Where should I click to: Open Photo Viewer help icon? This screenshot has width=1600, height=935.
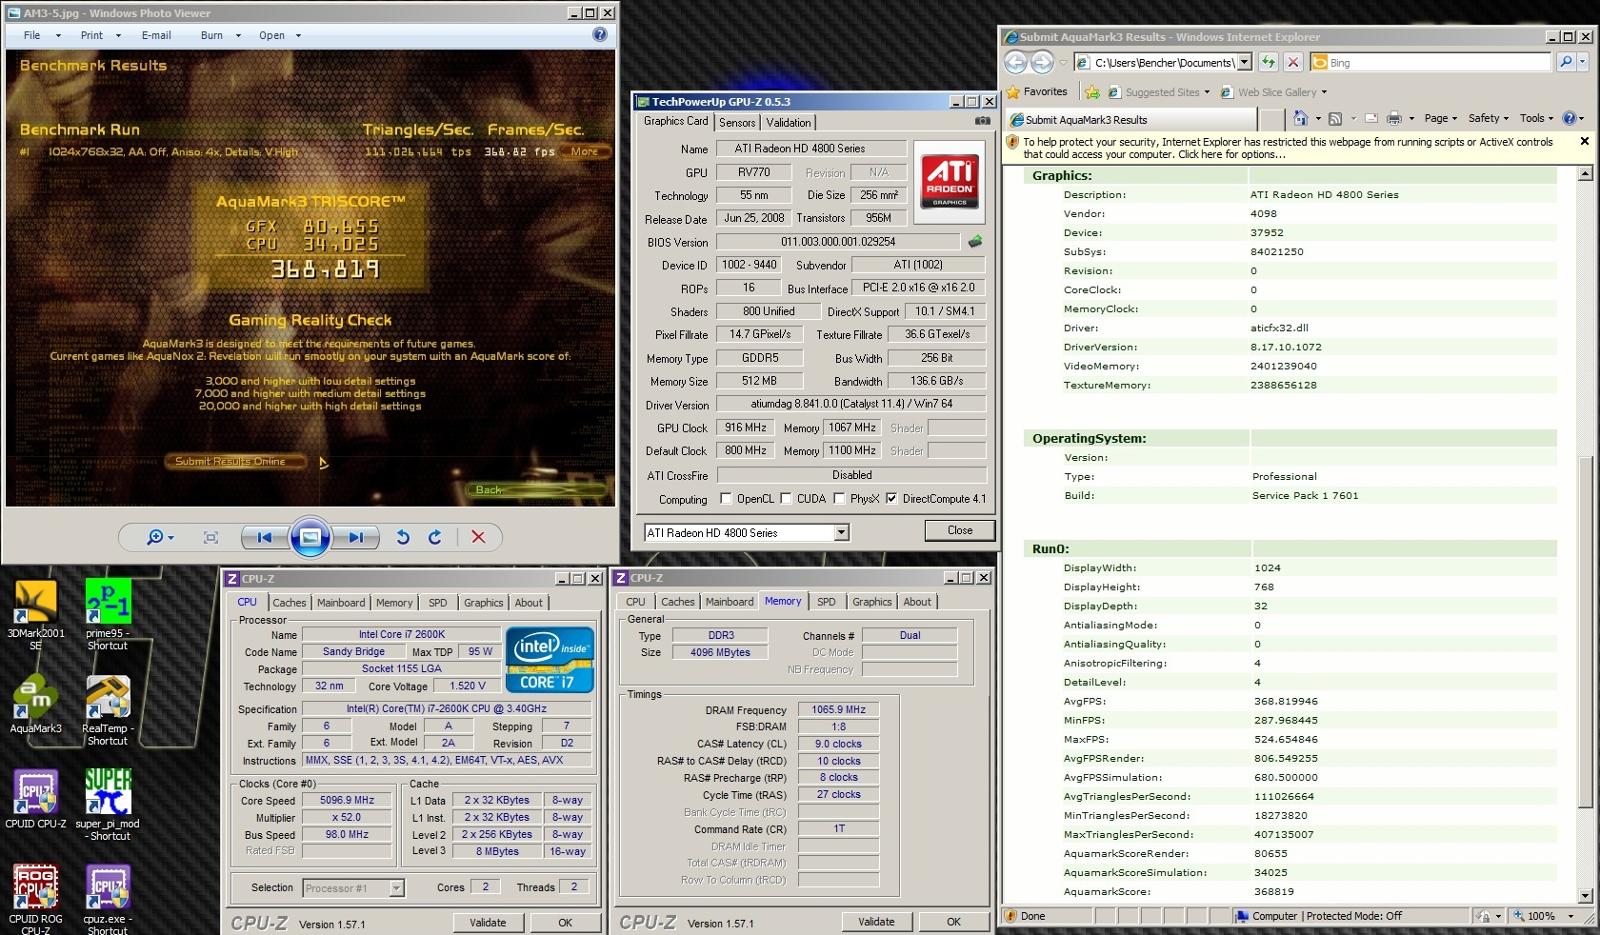coord(600,34)
